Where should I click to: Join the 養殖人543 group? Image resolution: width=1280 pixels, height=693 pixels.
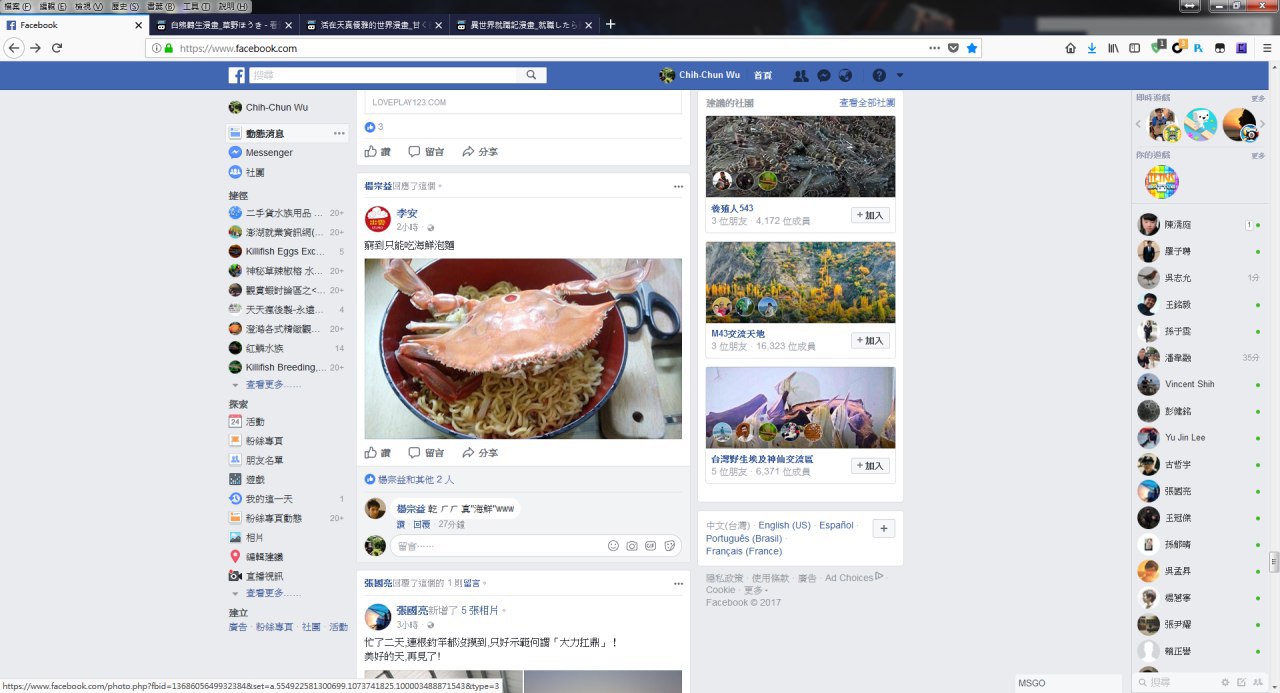click(870, 215)
